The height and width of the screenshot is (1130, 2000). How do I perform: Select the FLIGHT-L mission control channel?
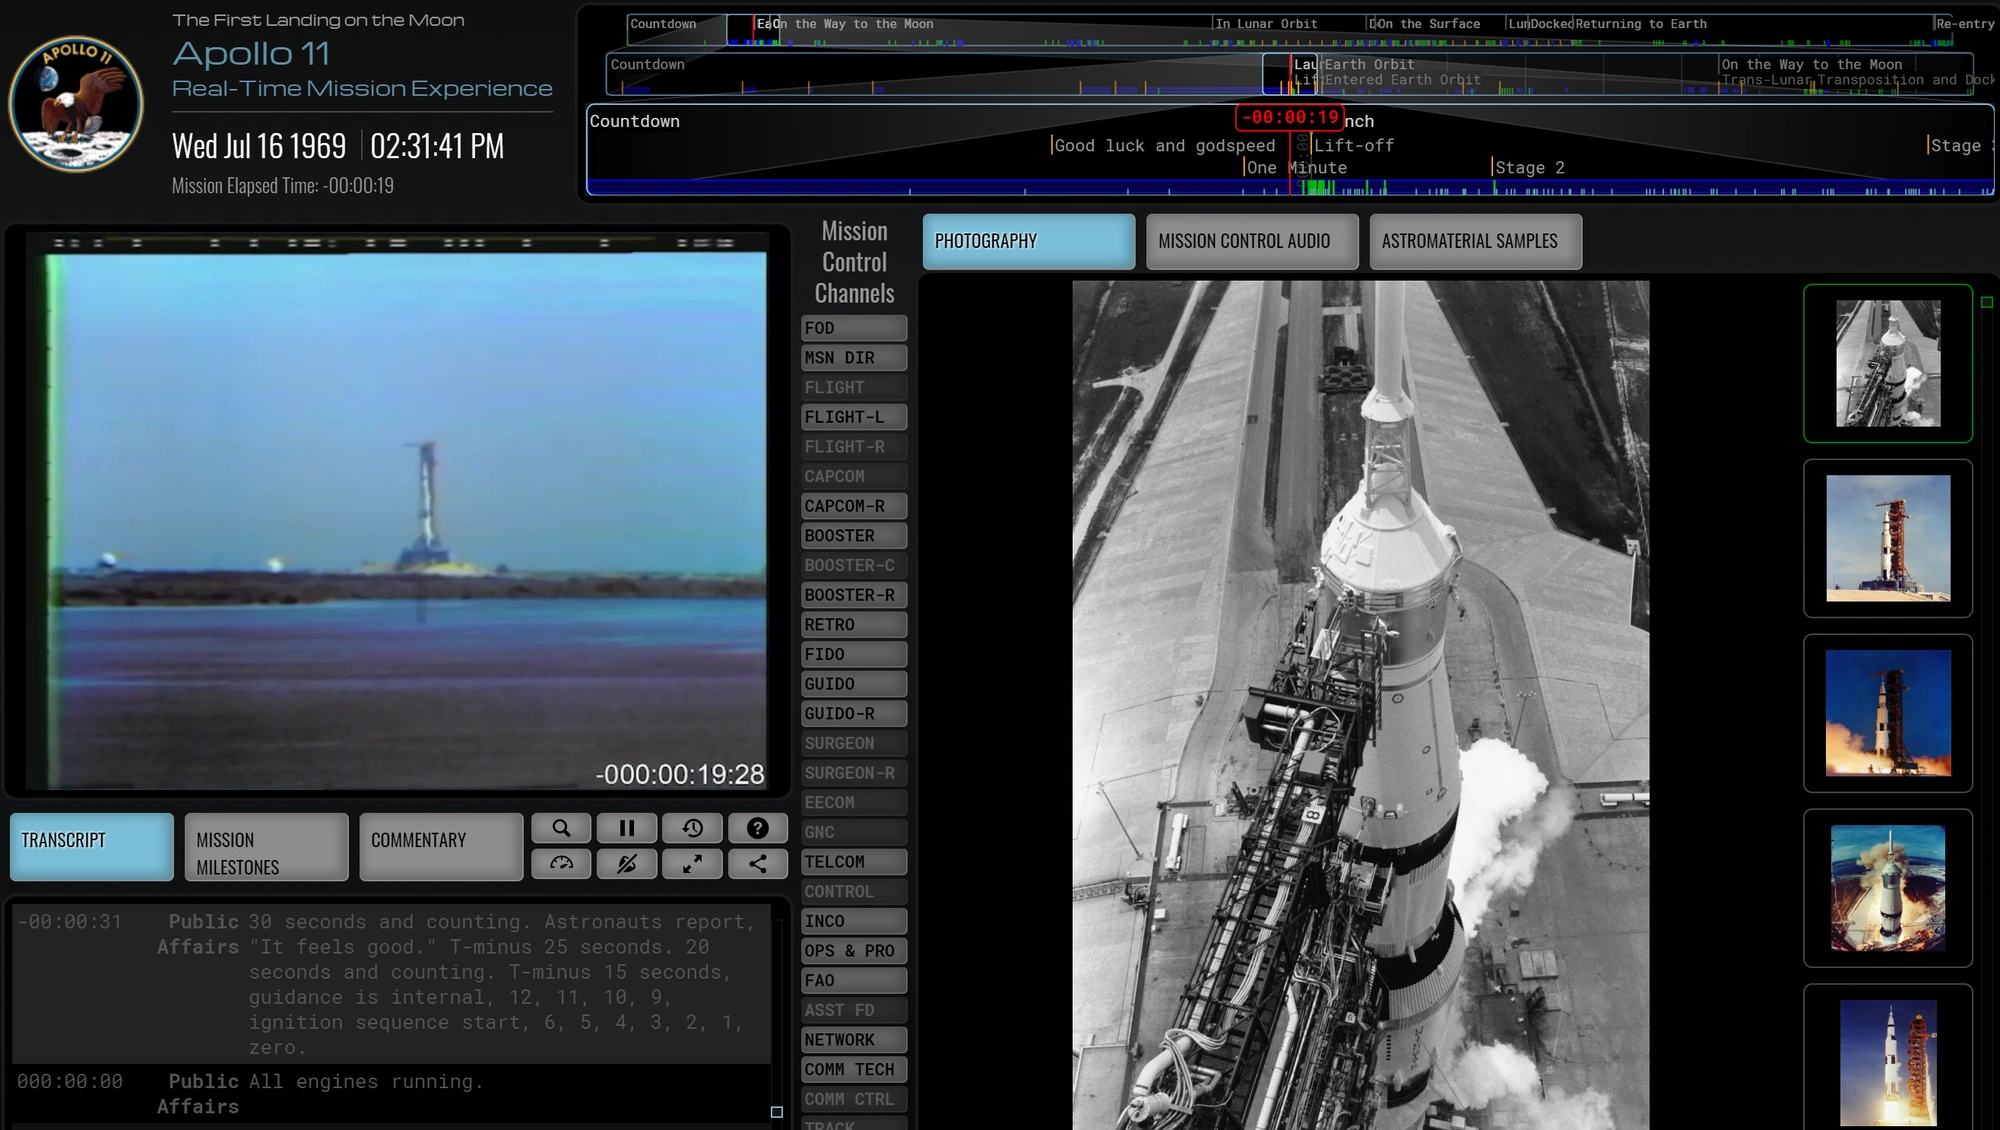tap(854, 417)
